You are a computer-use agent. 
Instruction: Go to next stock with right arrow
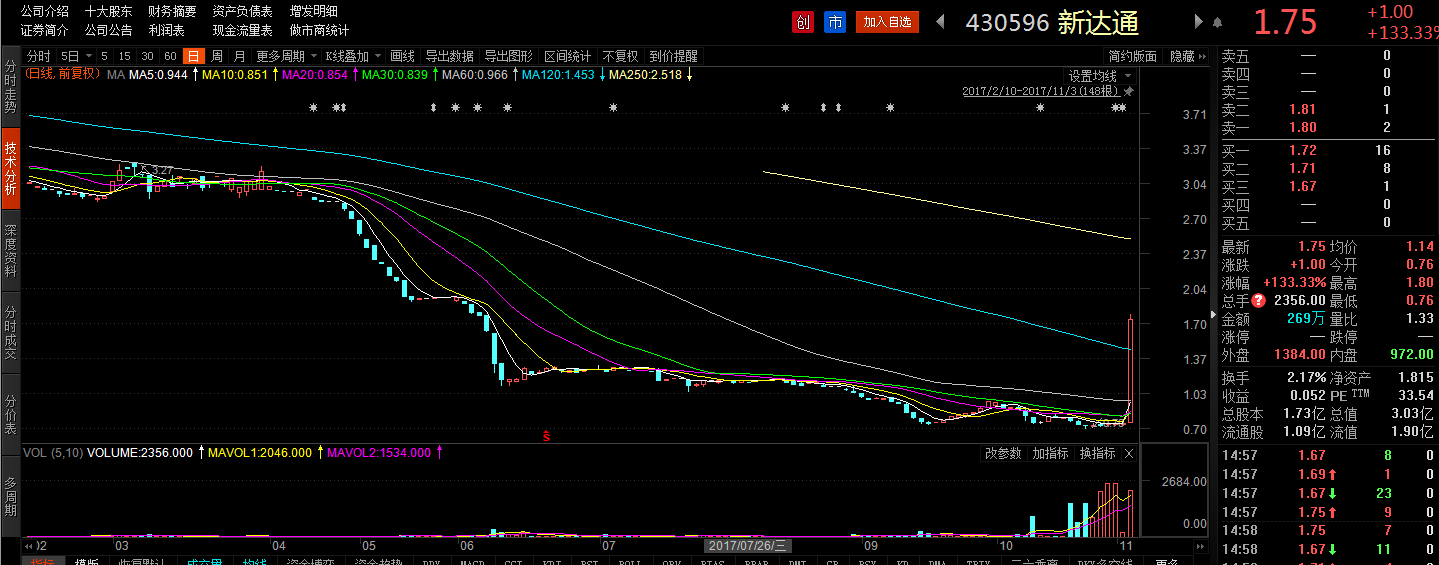(x=1198, y=22)
